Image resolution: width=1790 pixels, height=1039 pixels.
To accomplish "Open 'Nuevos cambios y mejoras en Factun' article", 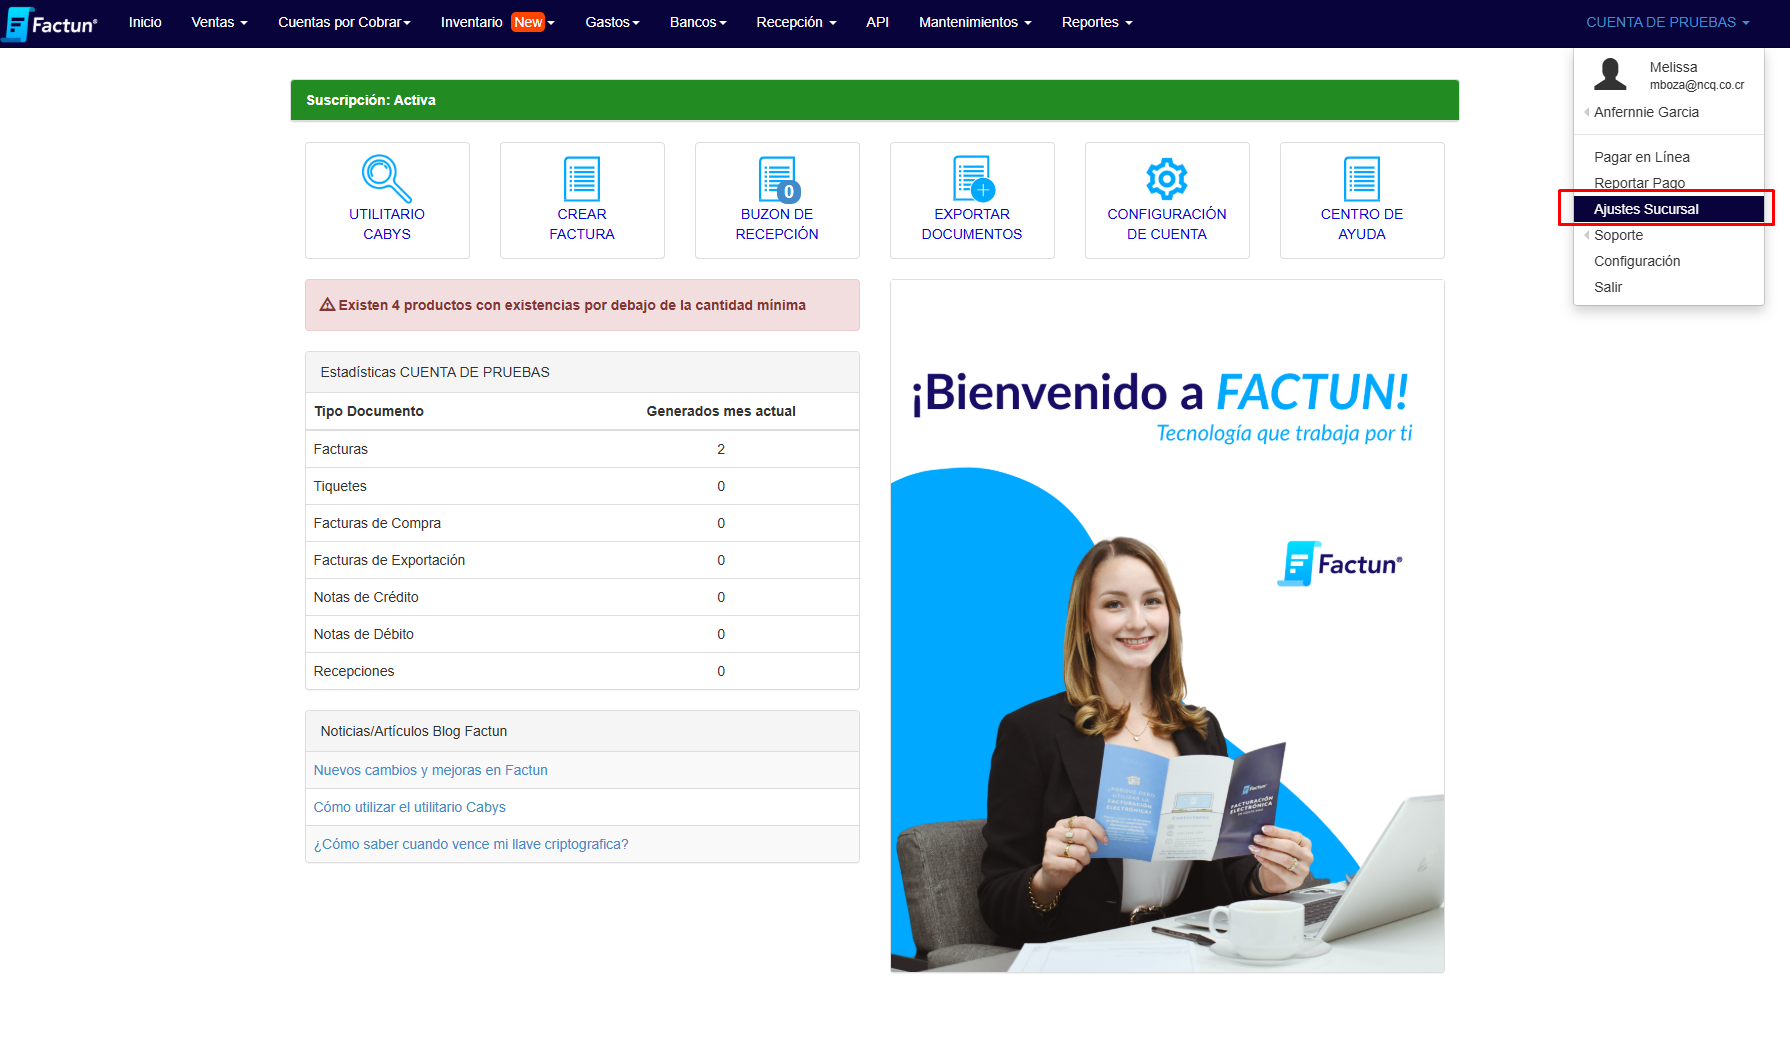I will click(x=431, y=770).
